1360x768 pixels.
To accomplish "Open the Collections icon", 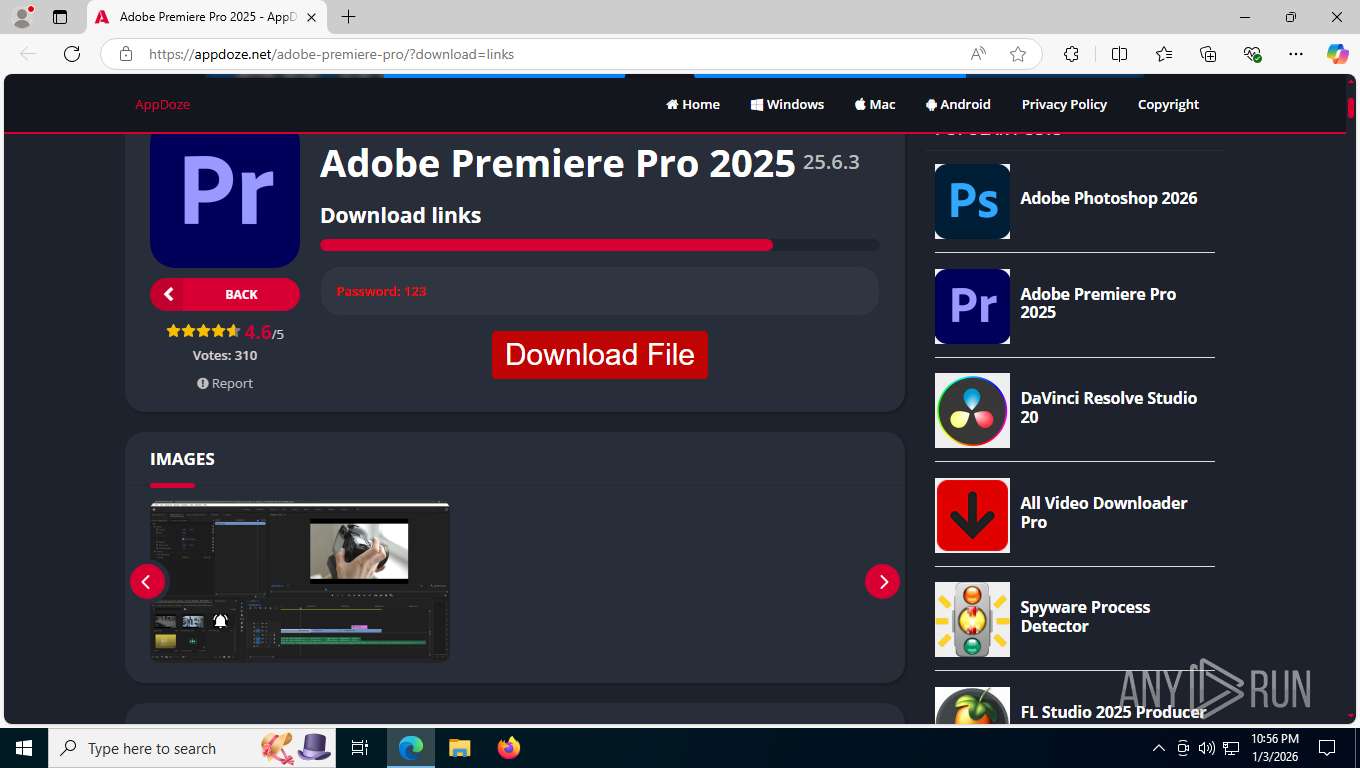I will point(1208,54).
